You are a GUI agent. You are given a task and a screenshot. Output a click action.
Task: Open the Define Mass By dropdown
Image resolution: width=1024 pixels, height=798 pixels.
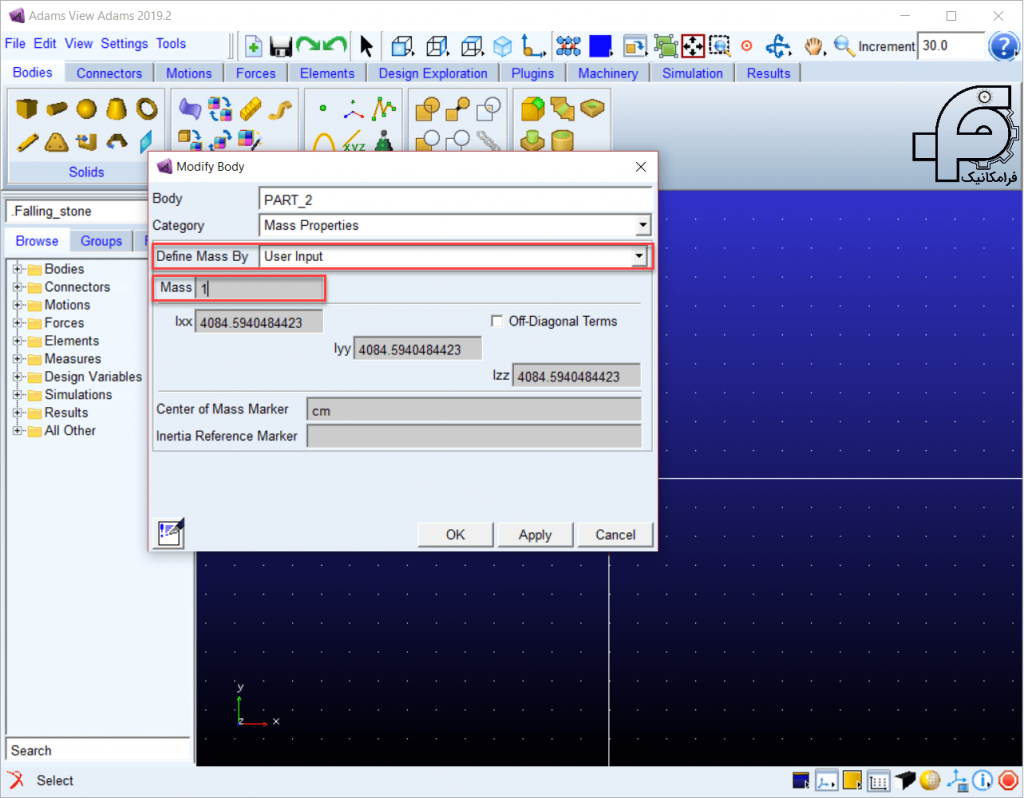[639, 257]
